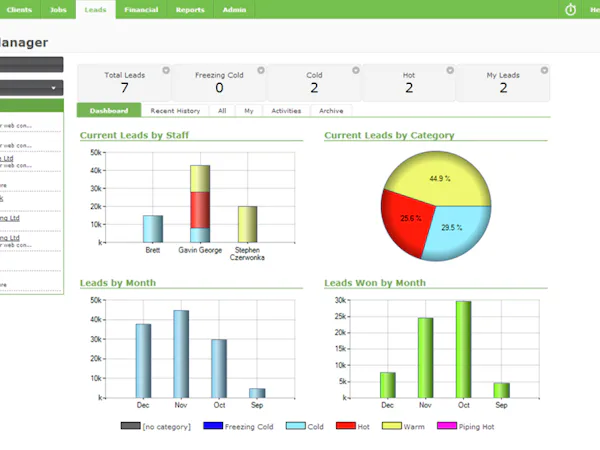
Task: Click the Leads Won by Month heading
Action: coord(375,283)
